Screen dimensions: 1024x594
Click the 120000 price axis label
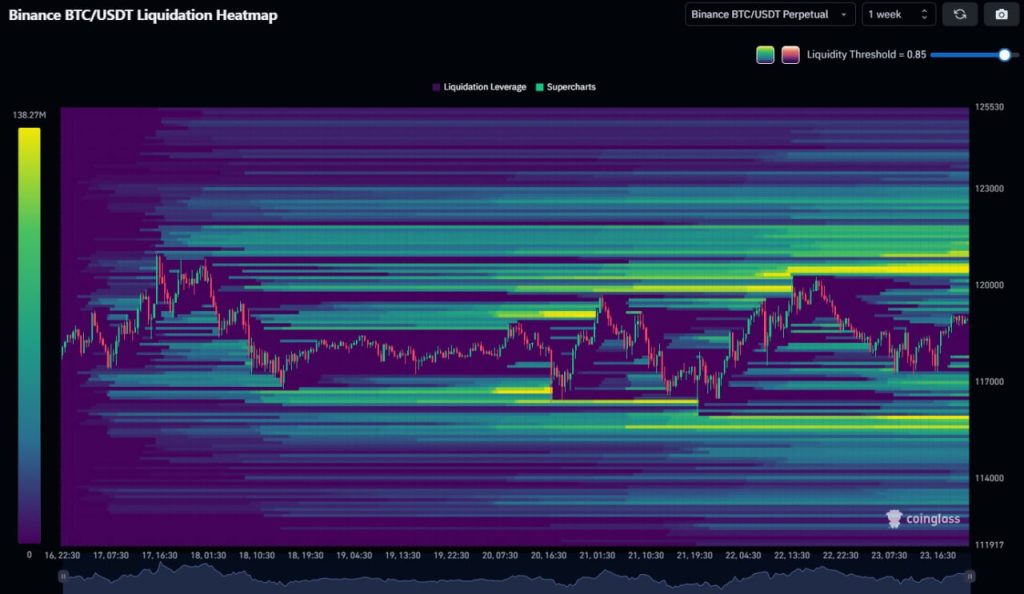989,285
